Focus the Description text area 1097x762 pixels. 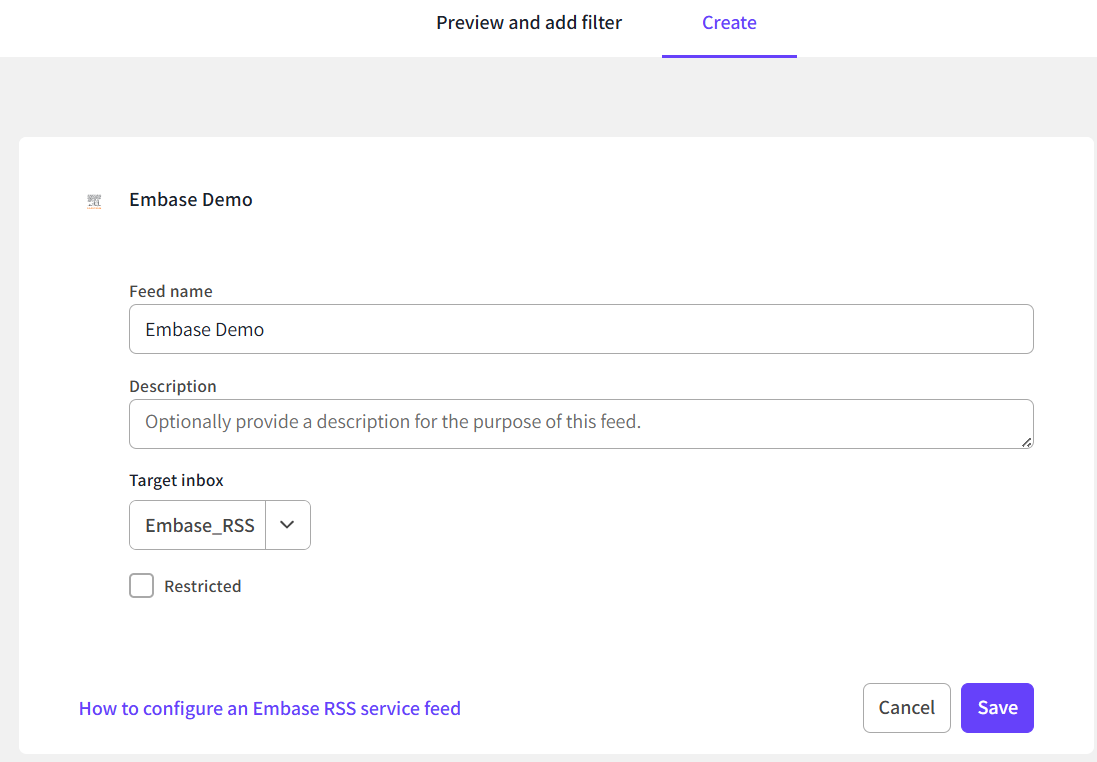[x=580, y=423]
